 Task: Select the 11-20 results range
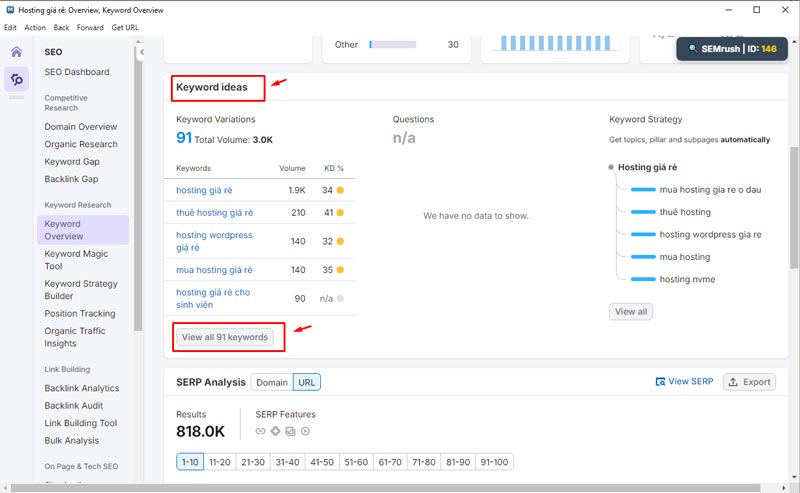(x=219, y=462)
